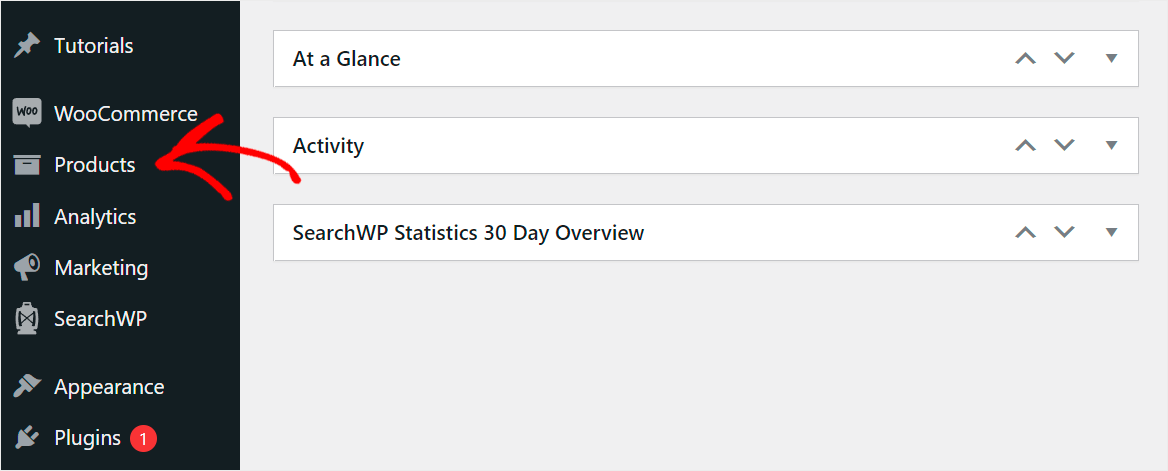This screenshot has height=471, width=1168.
Task: Click the Products archive box icon
Action: (x=27, y=165)
